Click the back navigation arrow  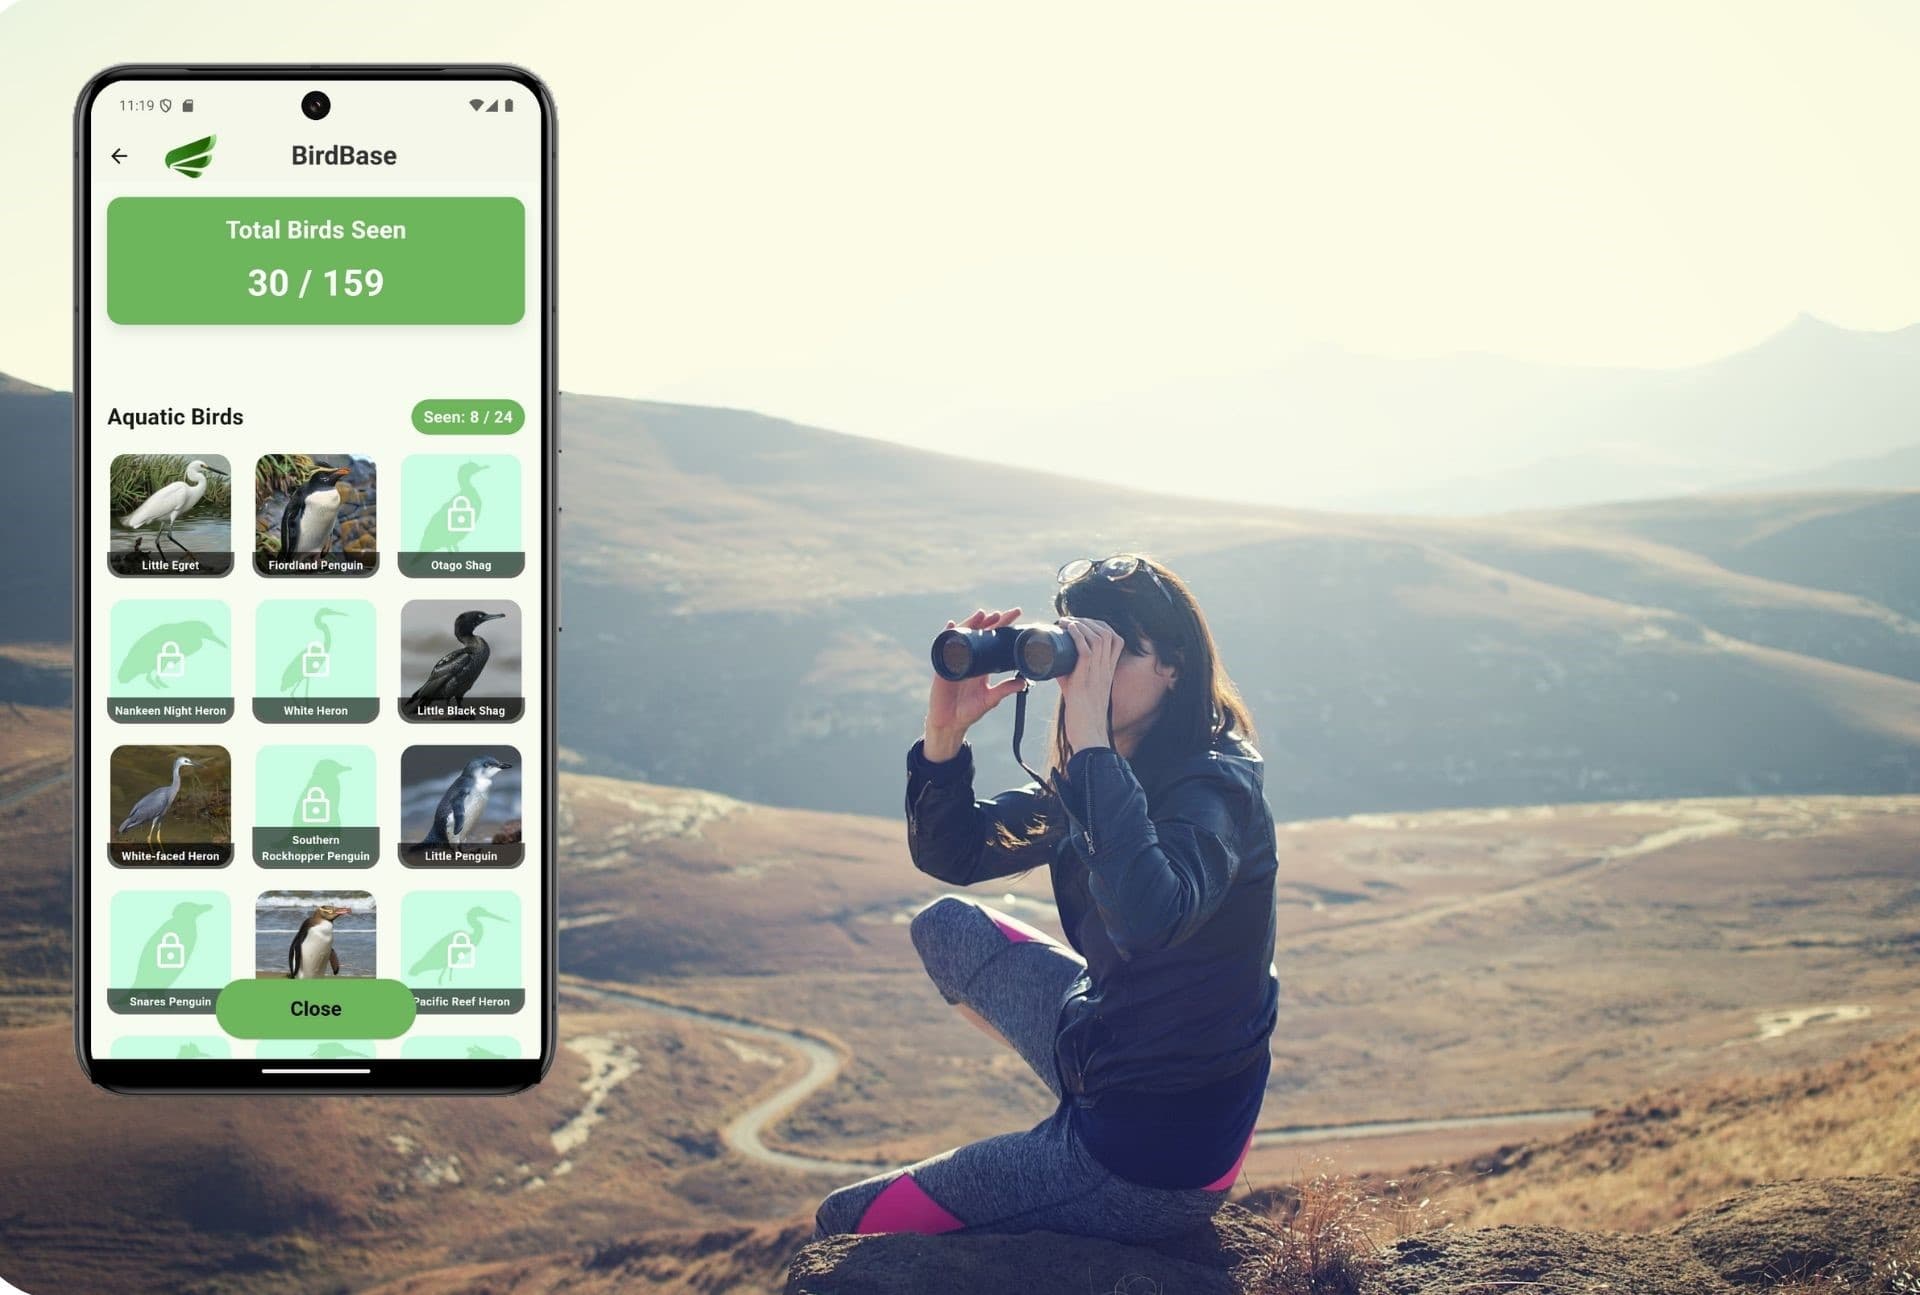click(120, 156)
